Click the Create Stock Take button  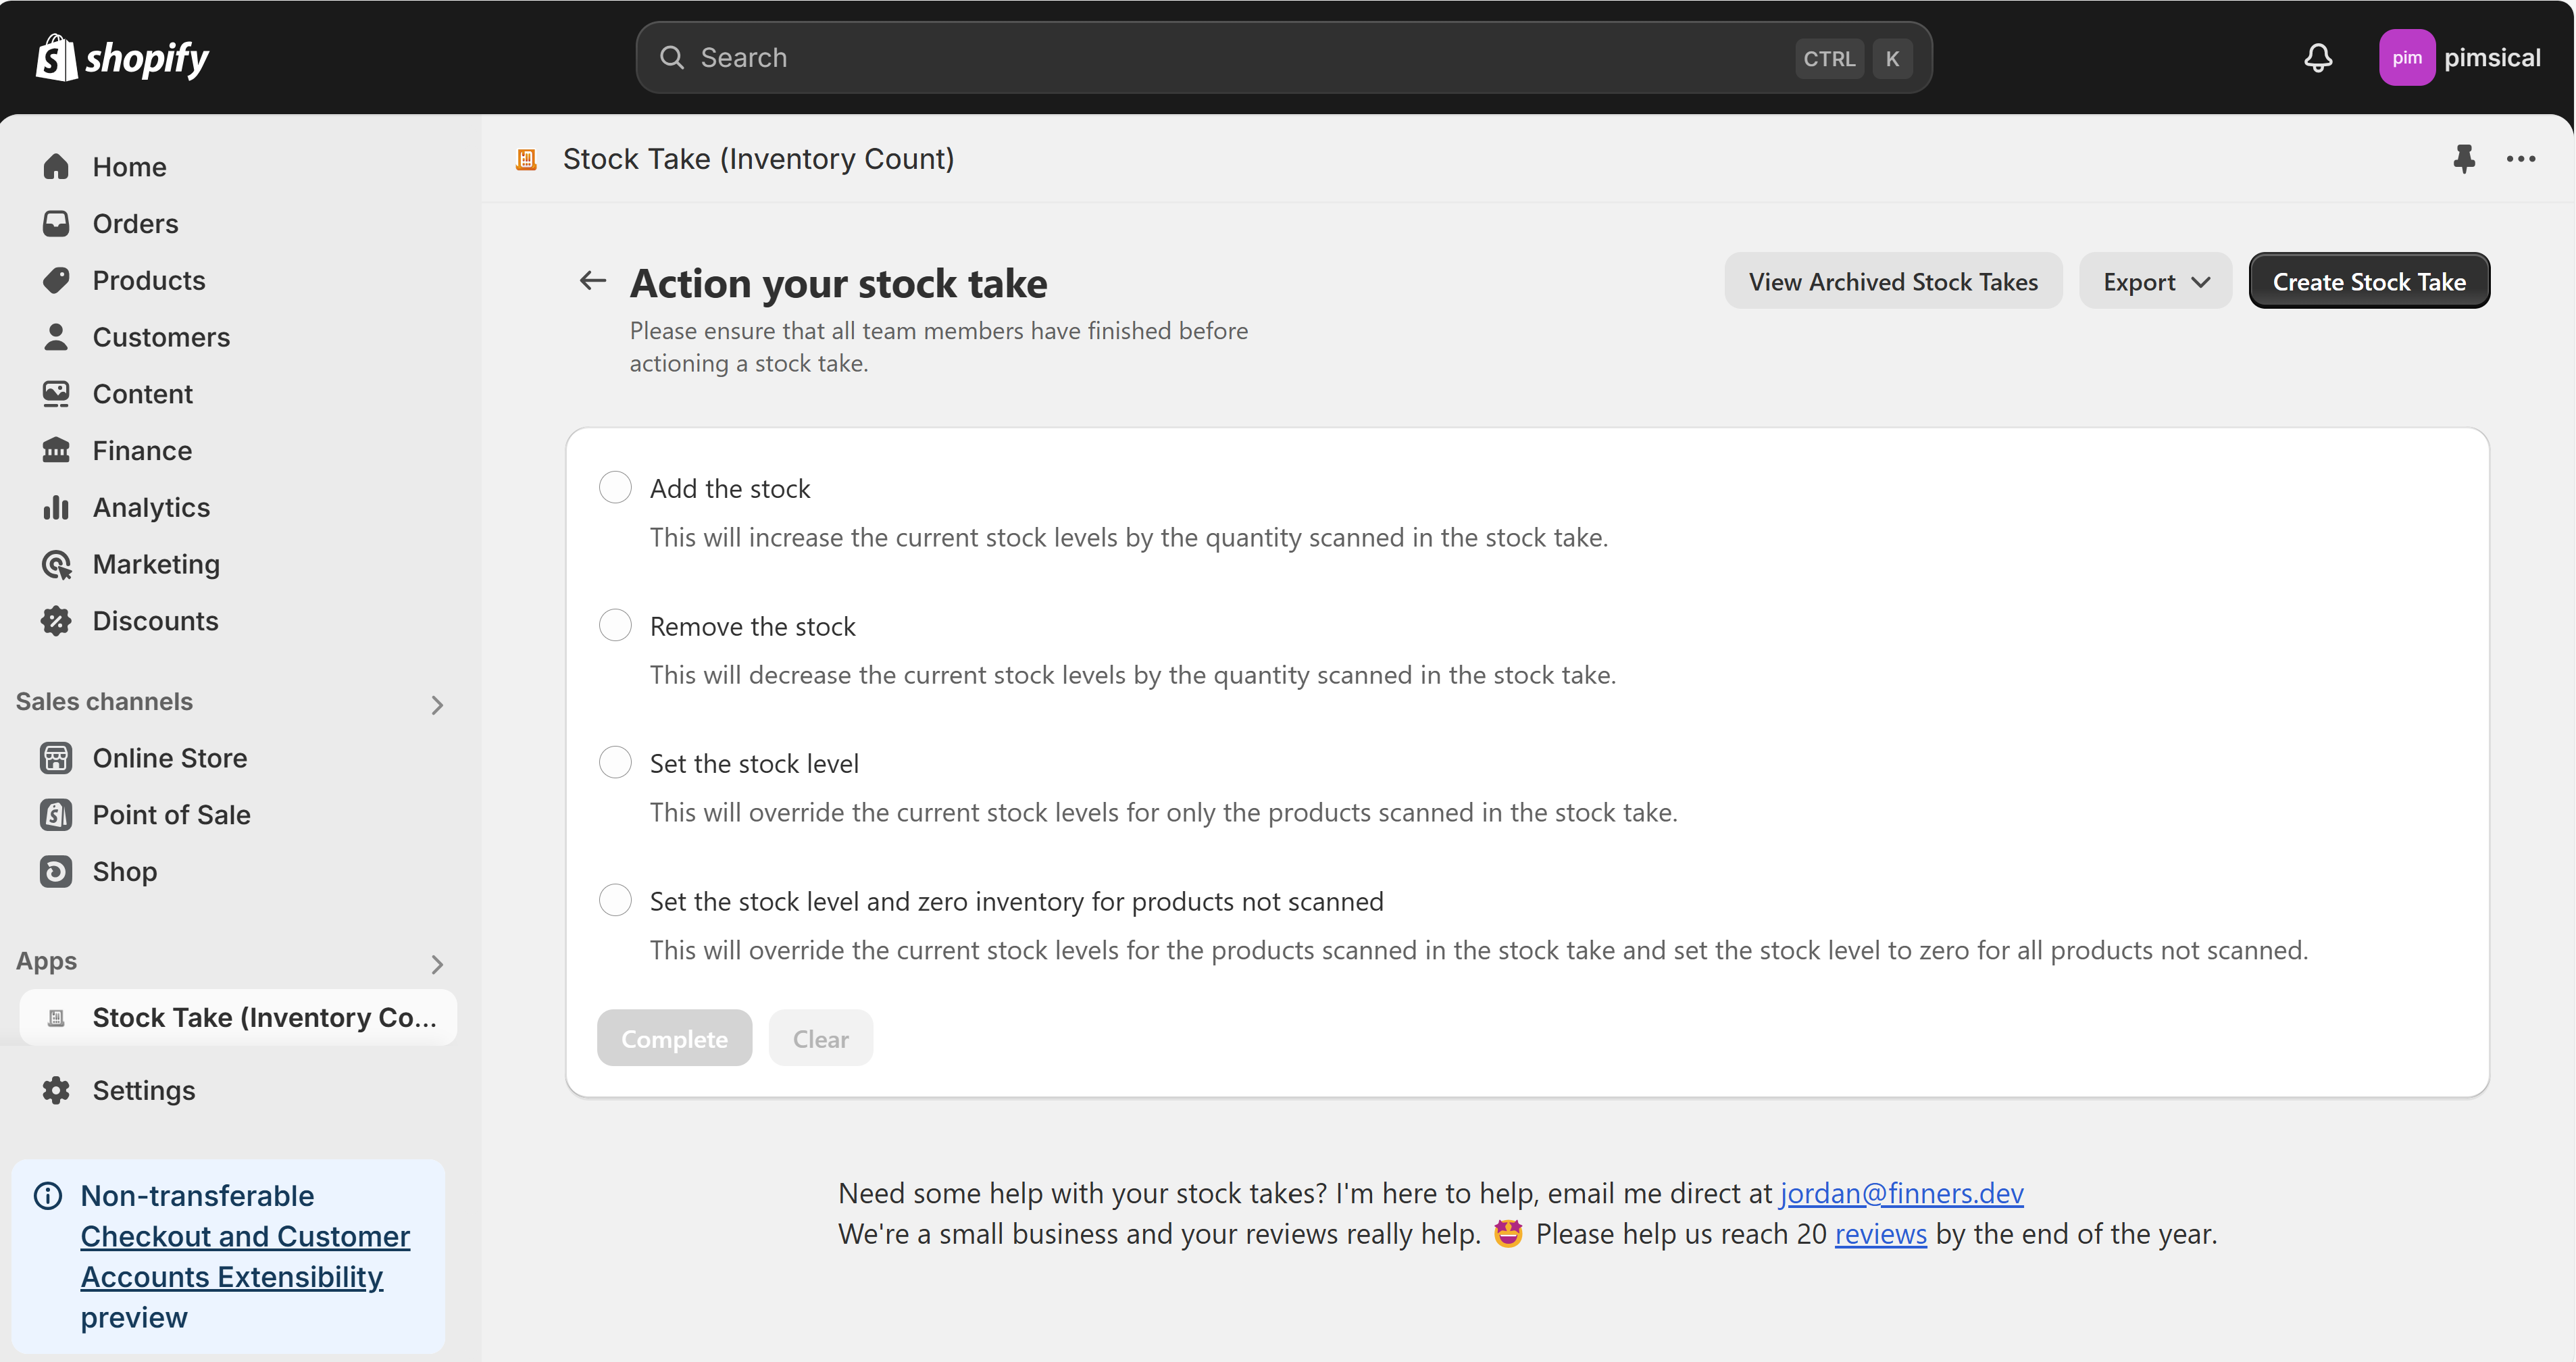(x=2368, y=281)
